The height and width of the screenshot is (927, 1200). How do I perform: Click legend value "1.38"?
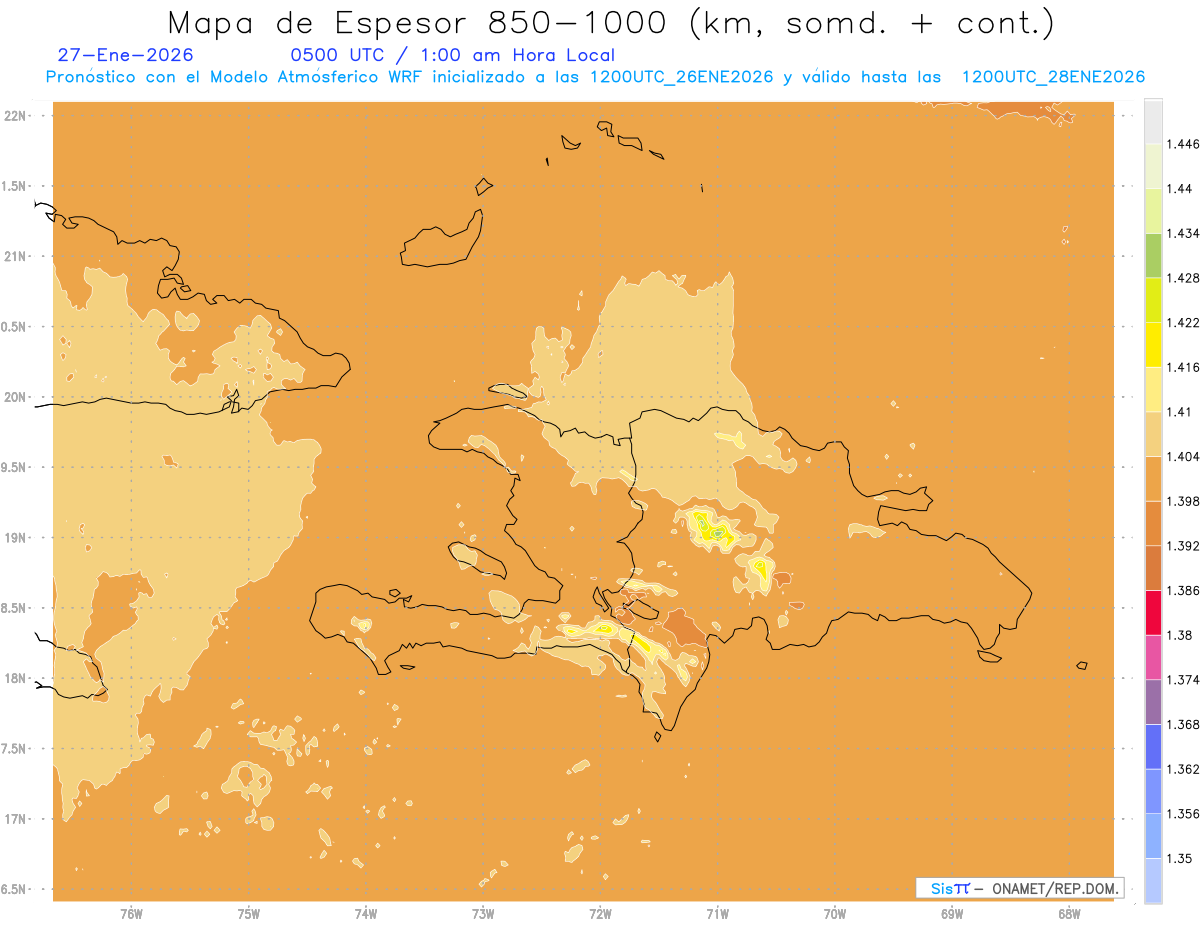coord(1180,635)
